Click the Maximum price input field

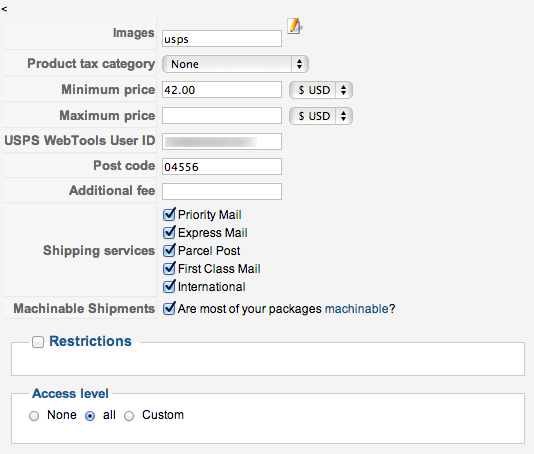[222, 115]
